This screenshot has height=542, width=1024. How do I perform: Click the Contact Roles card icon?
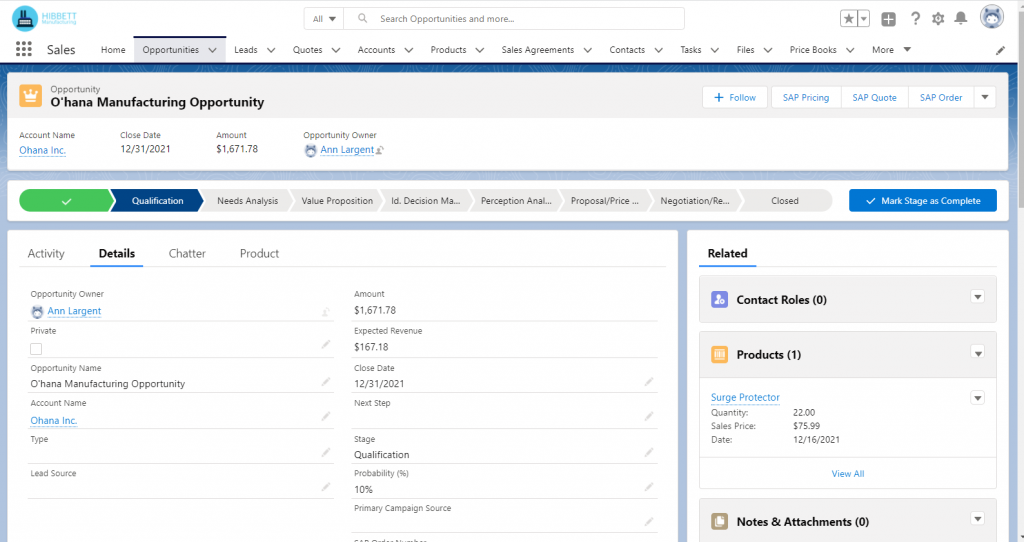[x=719, y=299]
